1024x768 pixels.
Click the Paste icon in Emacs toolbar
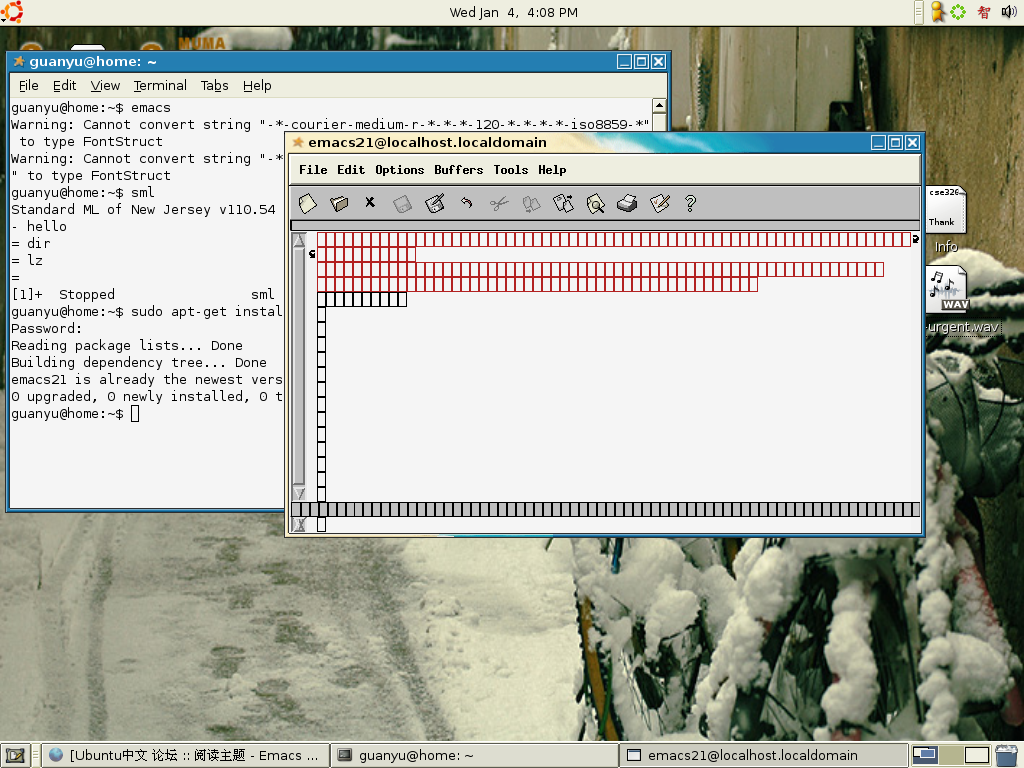click(563, 204)
